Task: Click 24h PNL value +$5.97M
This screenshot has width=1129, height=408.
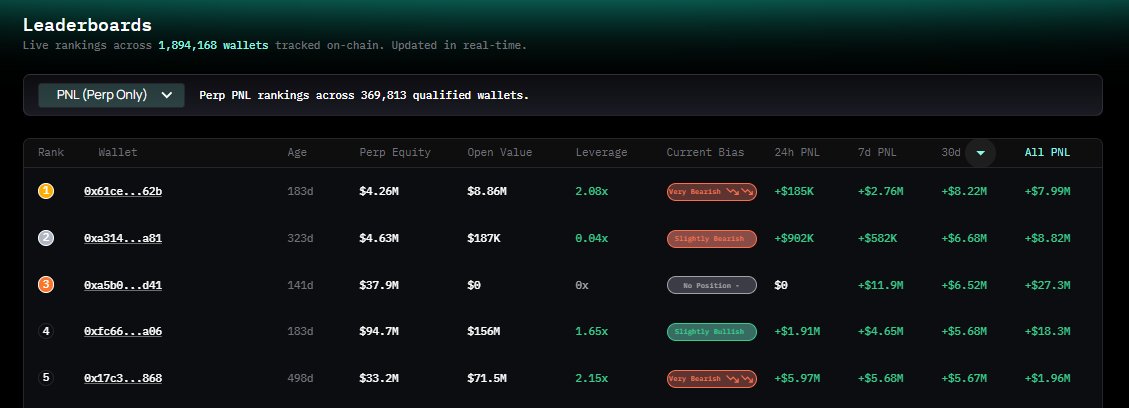Action: (x=797, y=378)
